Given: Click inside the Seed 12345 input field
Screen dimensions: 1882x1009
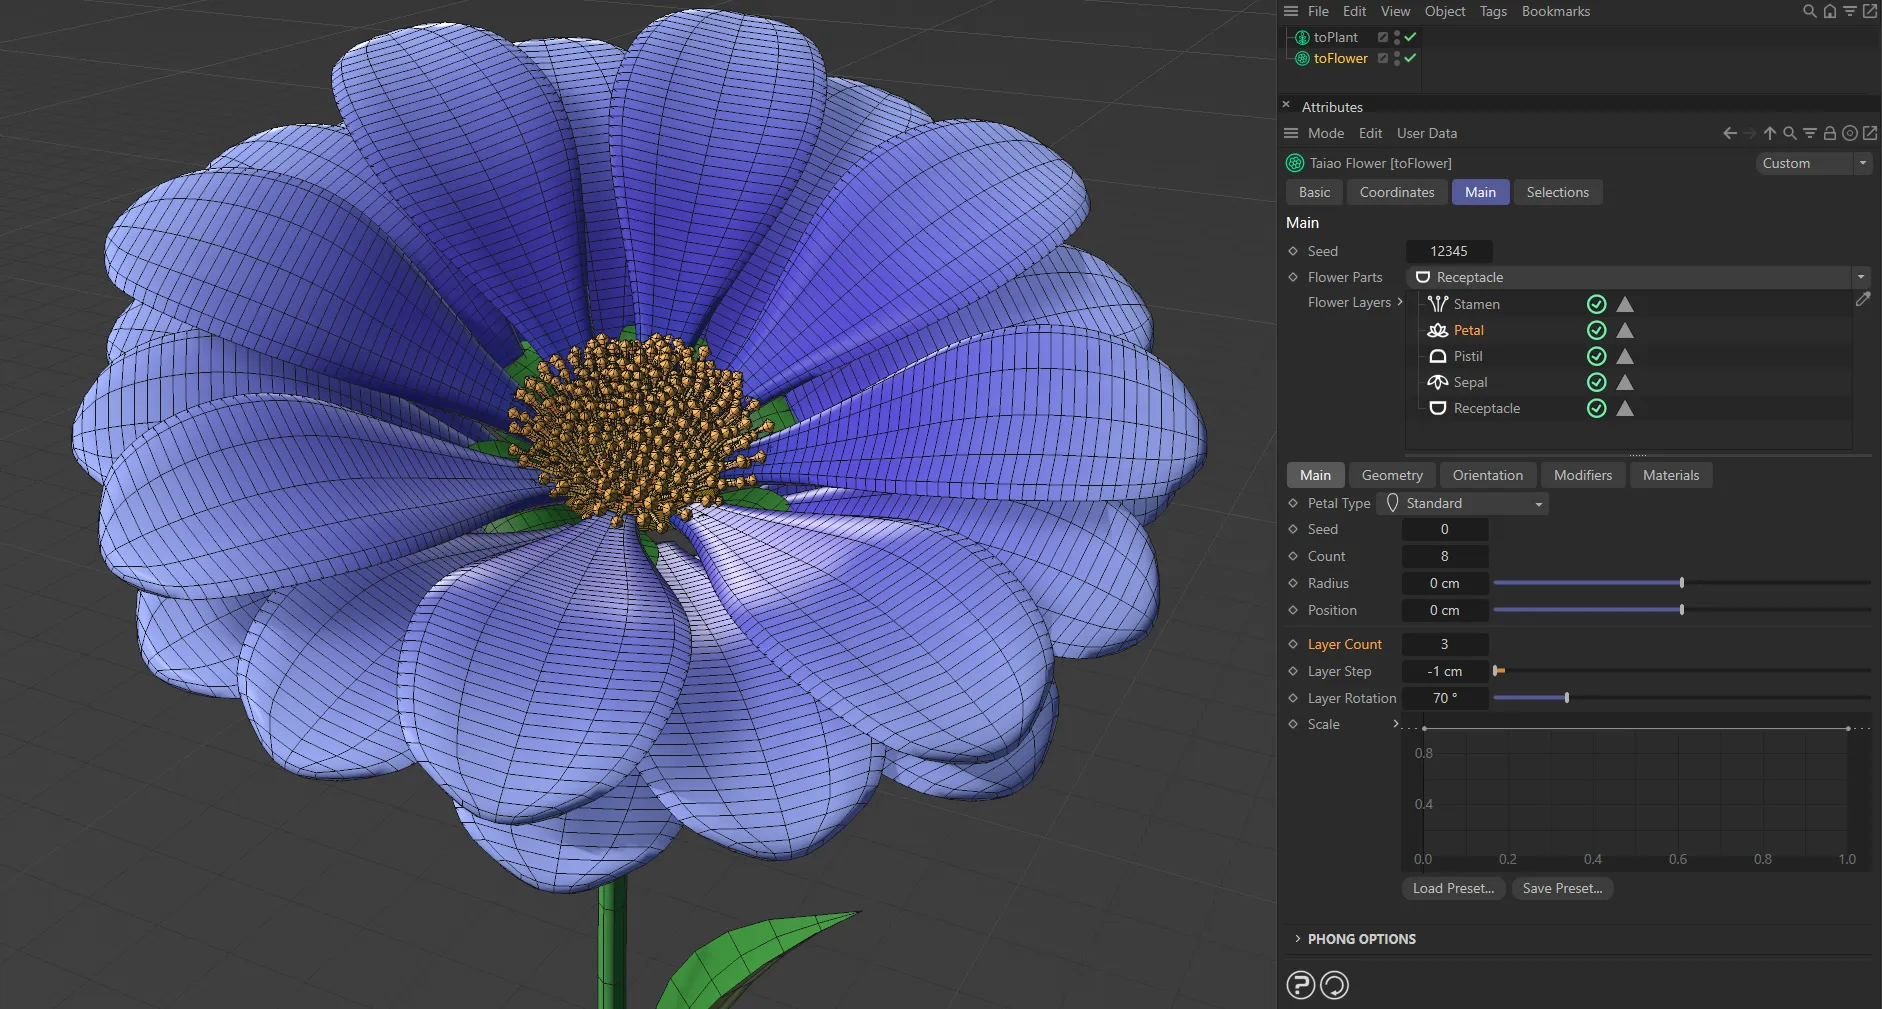Looking at the screenshot, I should tap(1449, 251).
